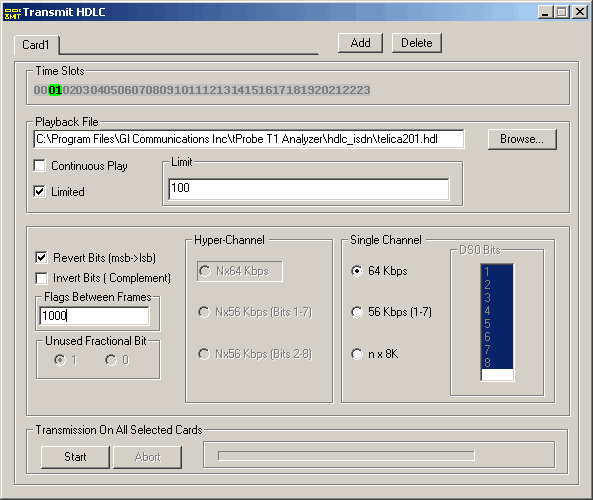Select time slot 23 in Time Slots
The height and width of the screenshot is (500, 593).
[363, 90]
